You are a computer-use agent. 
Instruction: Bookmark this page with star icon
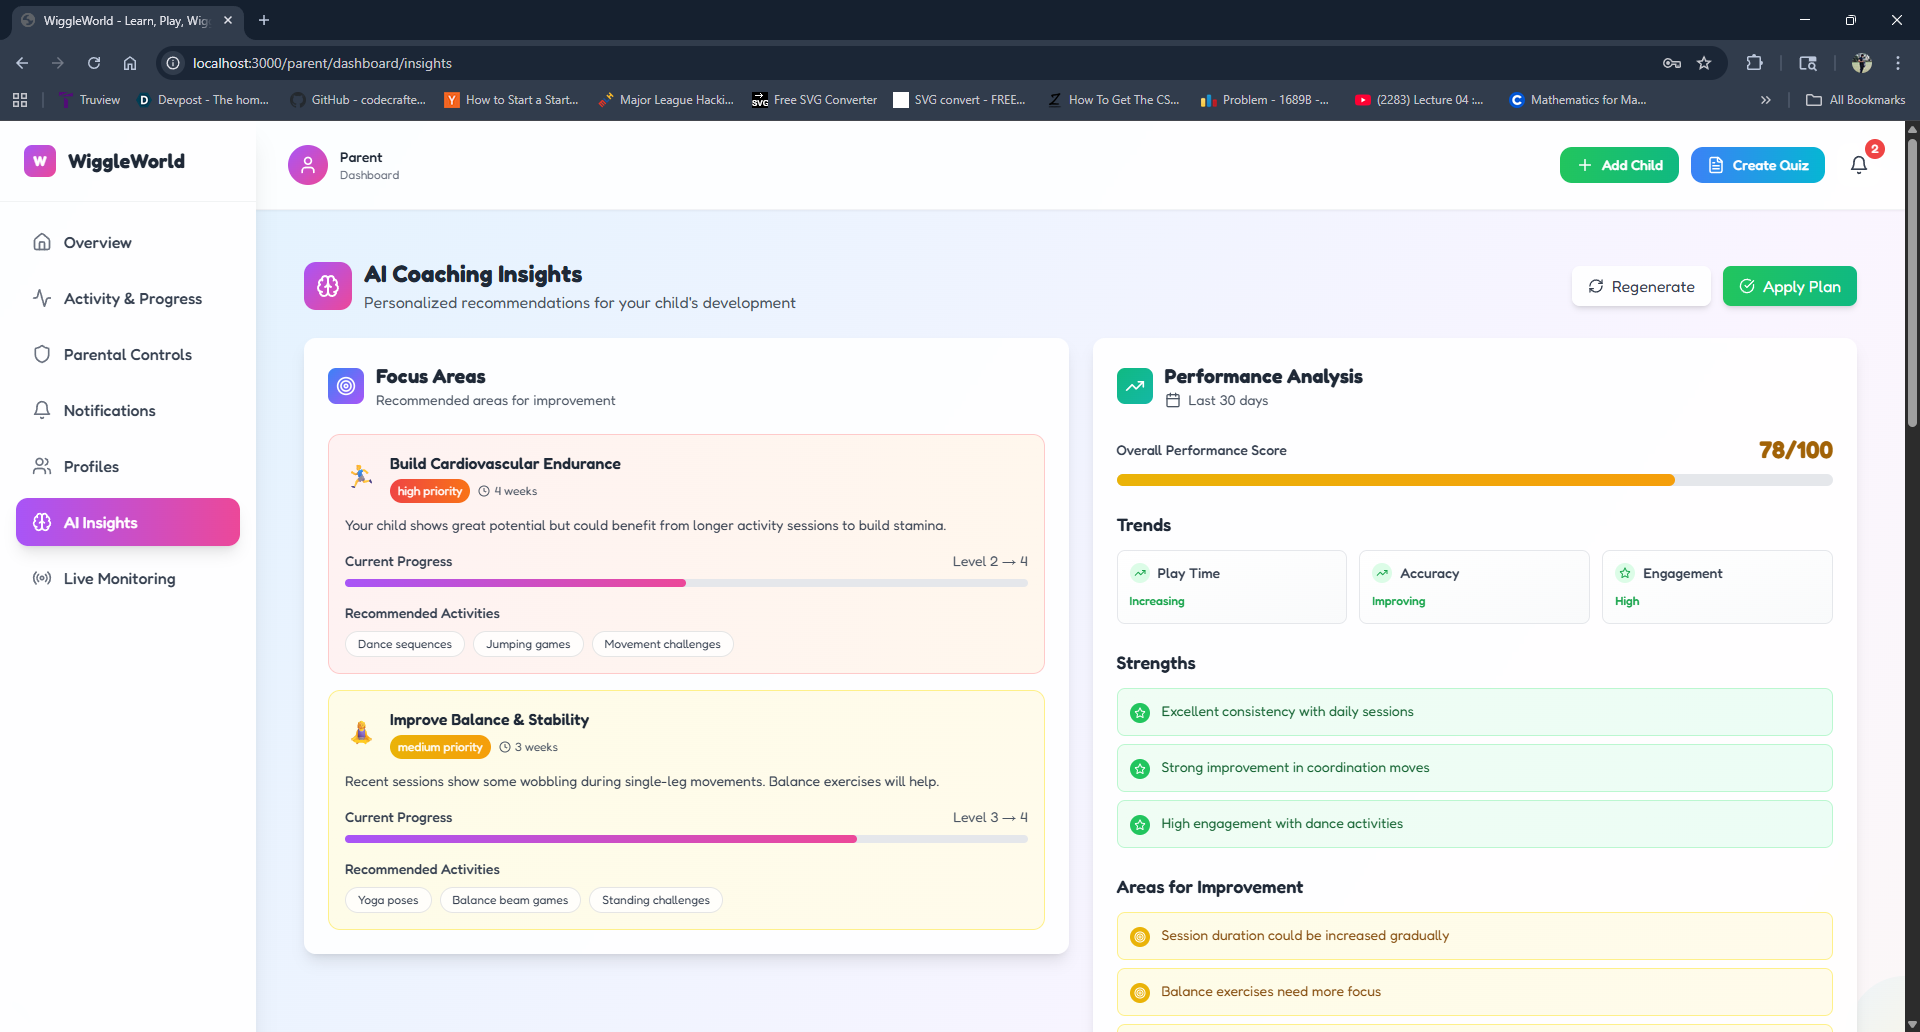pos(1704,63)
